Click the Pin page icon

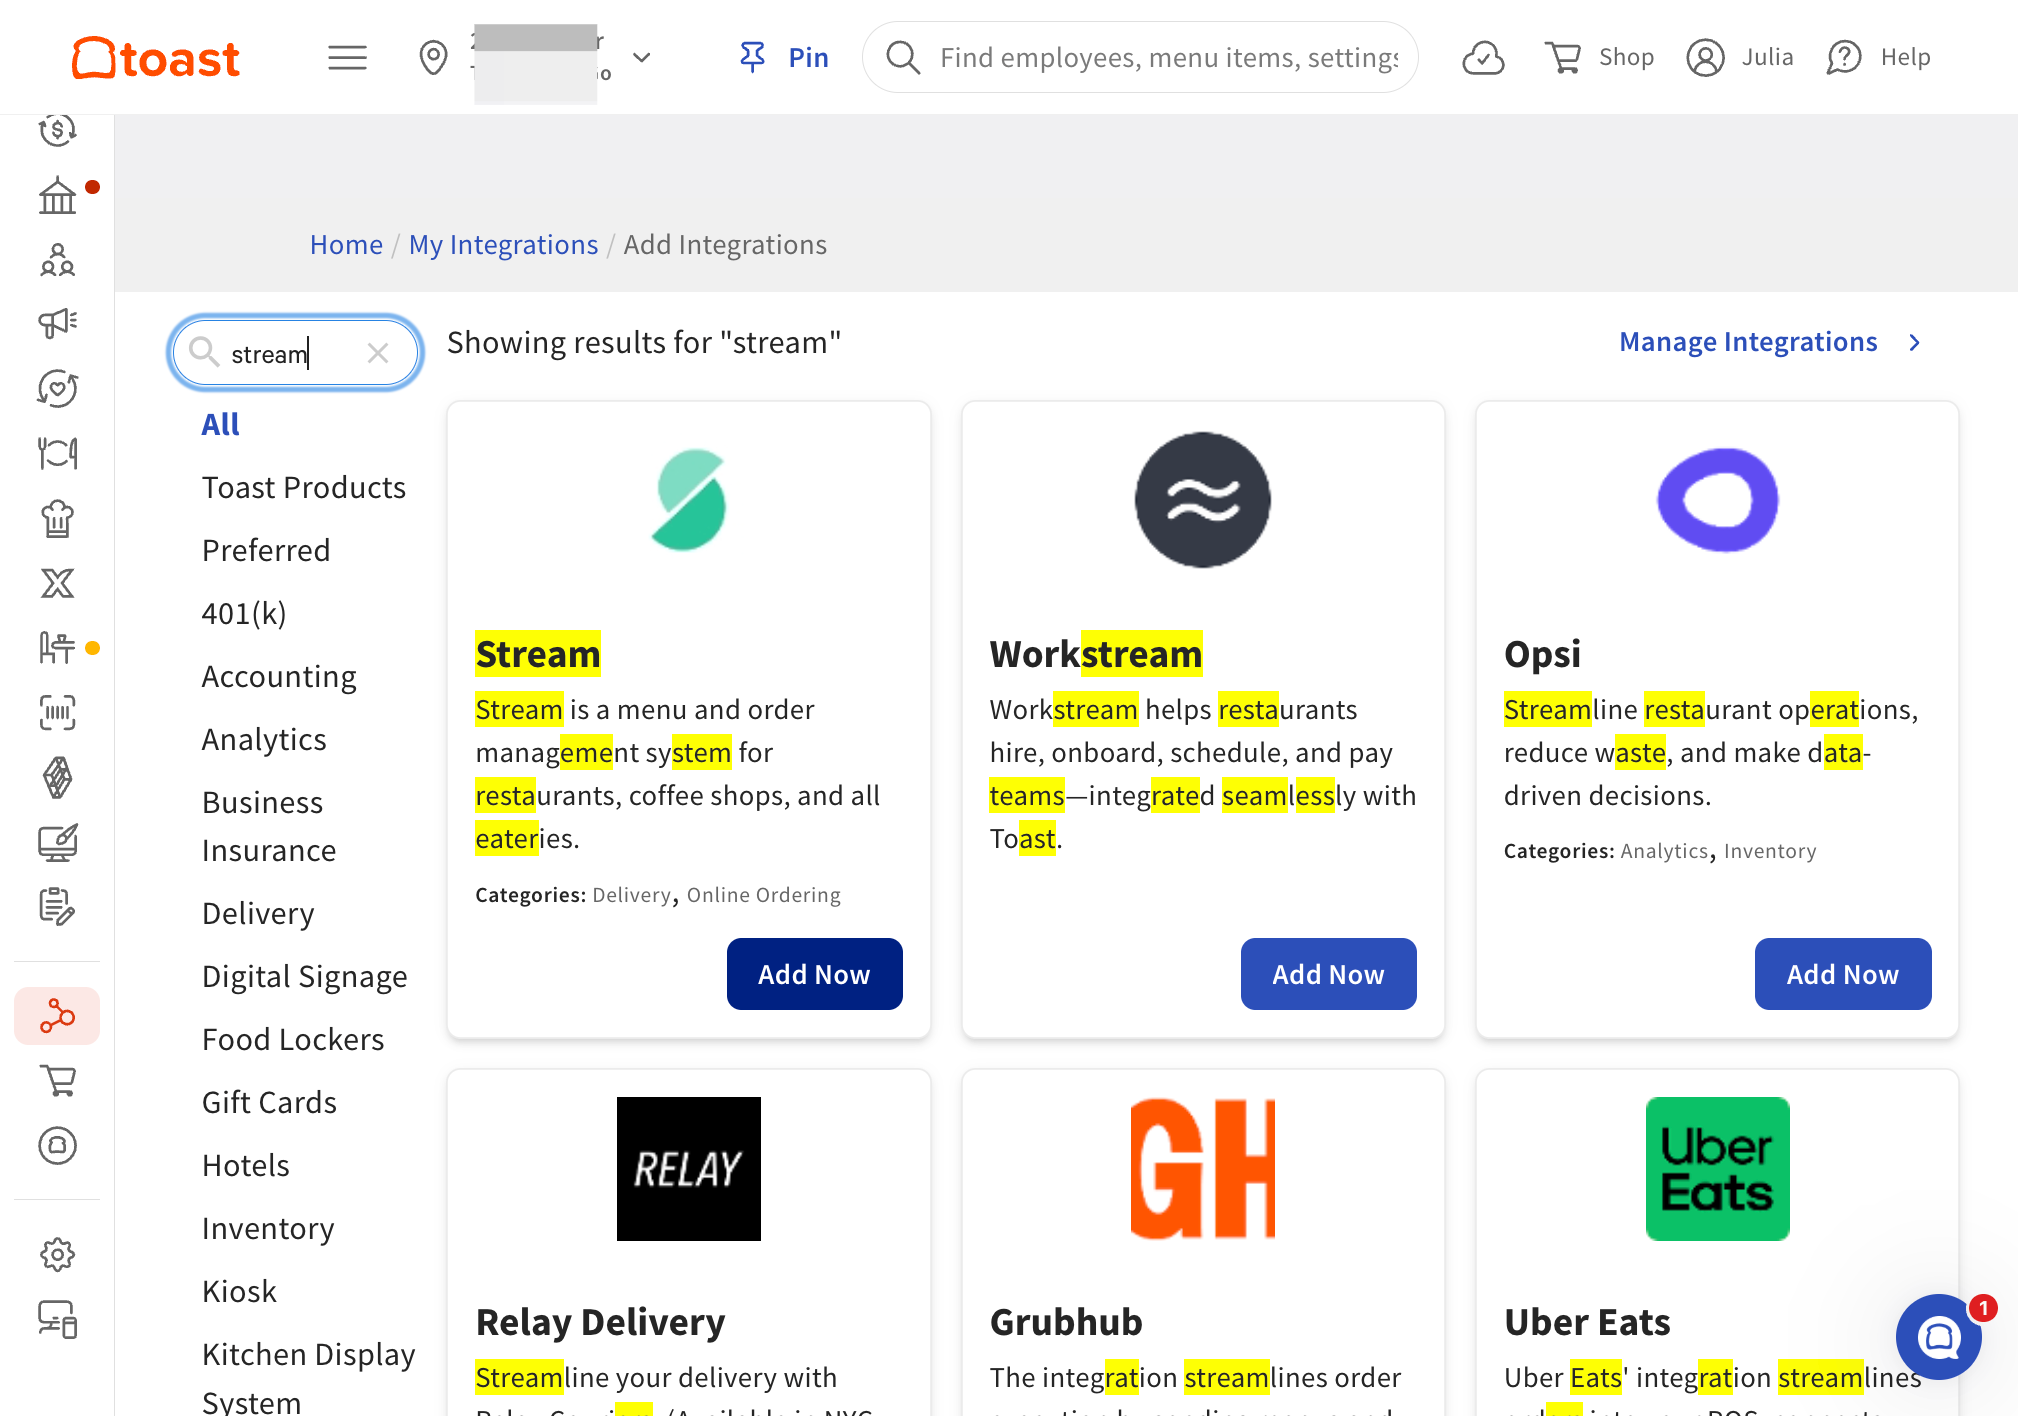coord(753,57)
